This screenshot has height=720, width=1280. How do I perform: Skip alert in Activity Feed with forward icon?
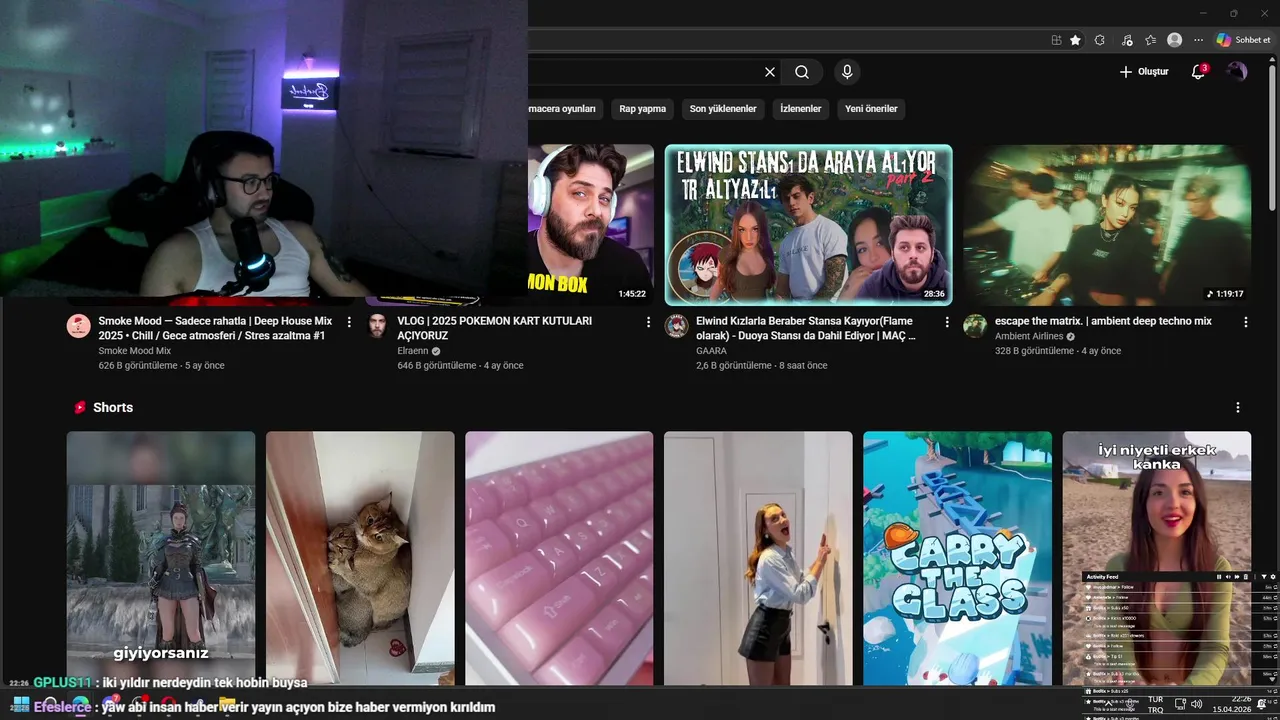pos(1239,577)
